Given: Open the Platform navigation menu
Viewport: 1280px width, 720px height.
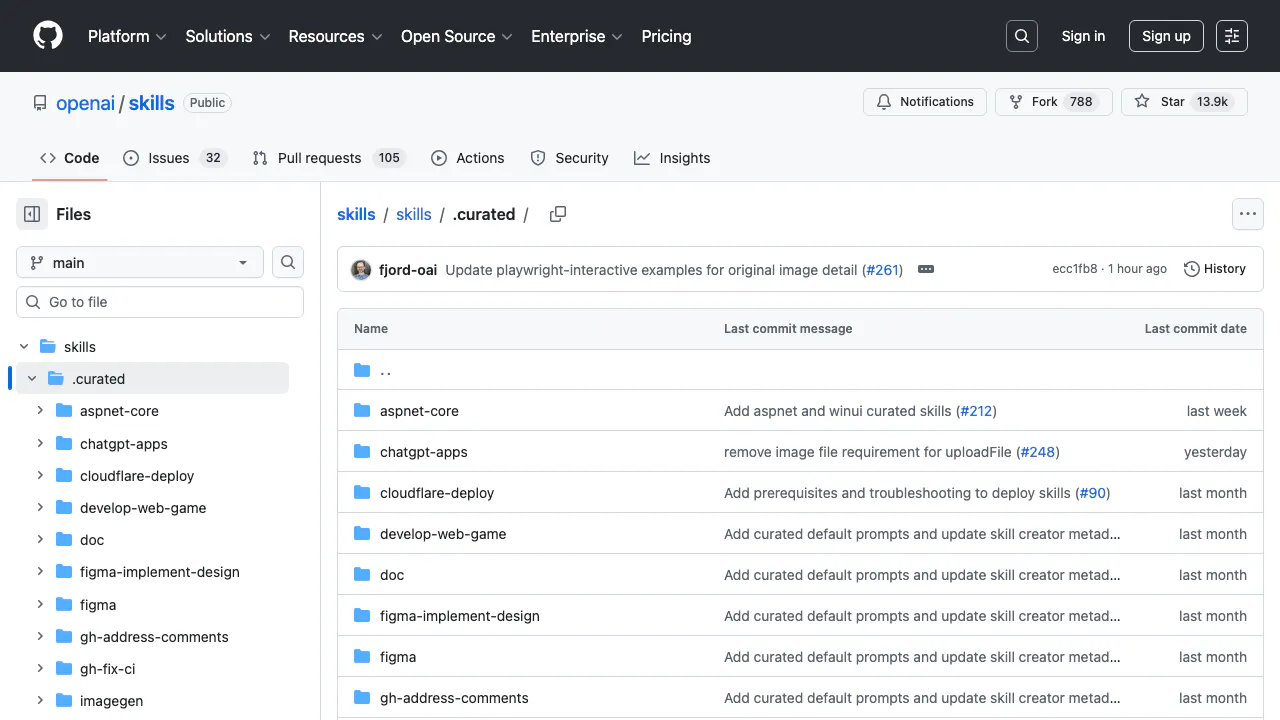Looking at the screenshot, I should coord(127,36).
